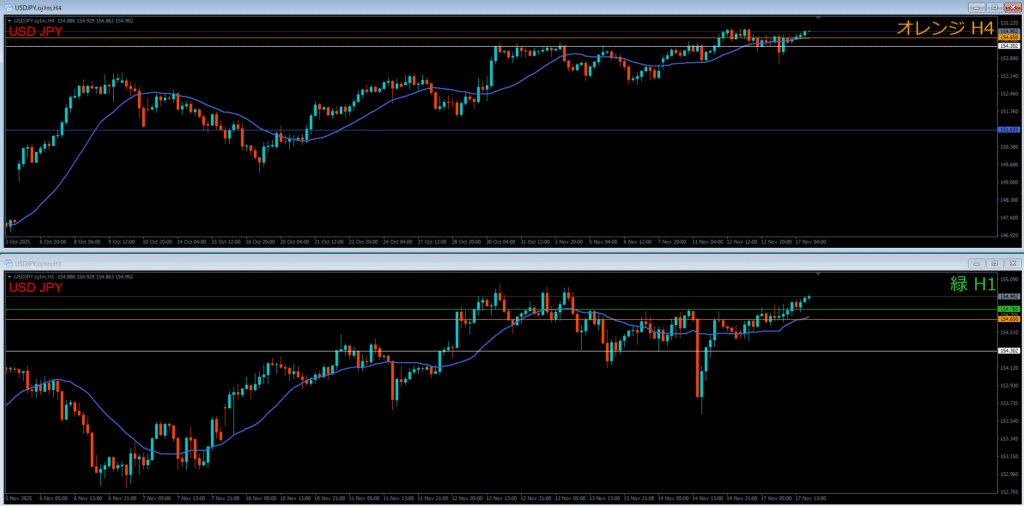Click the chart icon in the H1 window title bar
Viewport: 1024px width, 506px height.
coord(9,264)
